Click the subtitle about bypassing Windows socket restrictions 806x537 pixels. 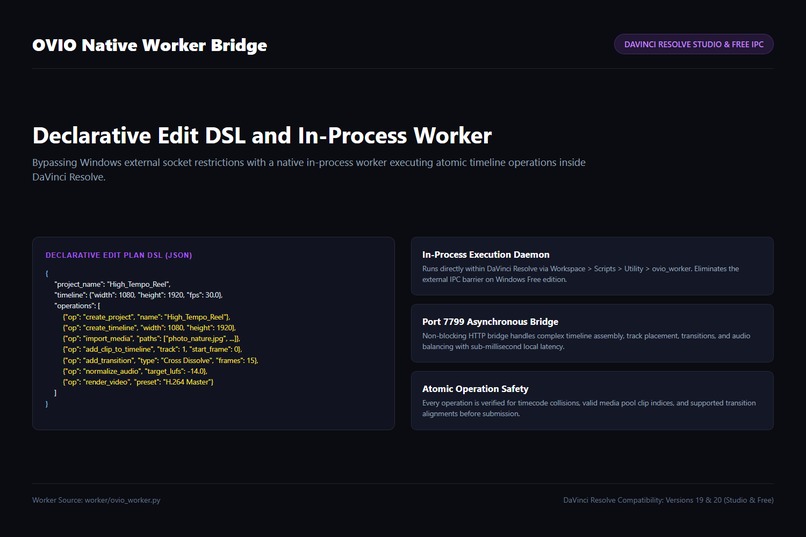point(309,170)
